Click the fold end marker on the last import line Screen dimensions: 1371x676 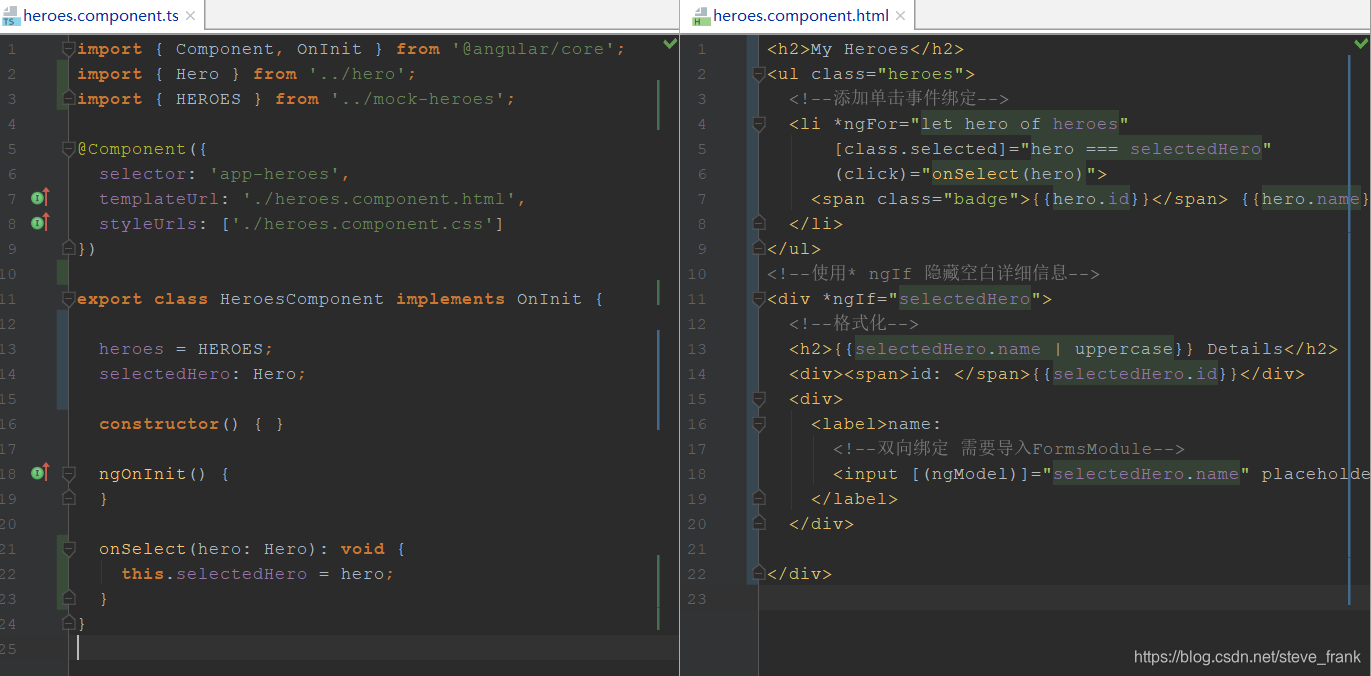tap(68, 98)
